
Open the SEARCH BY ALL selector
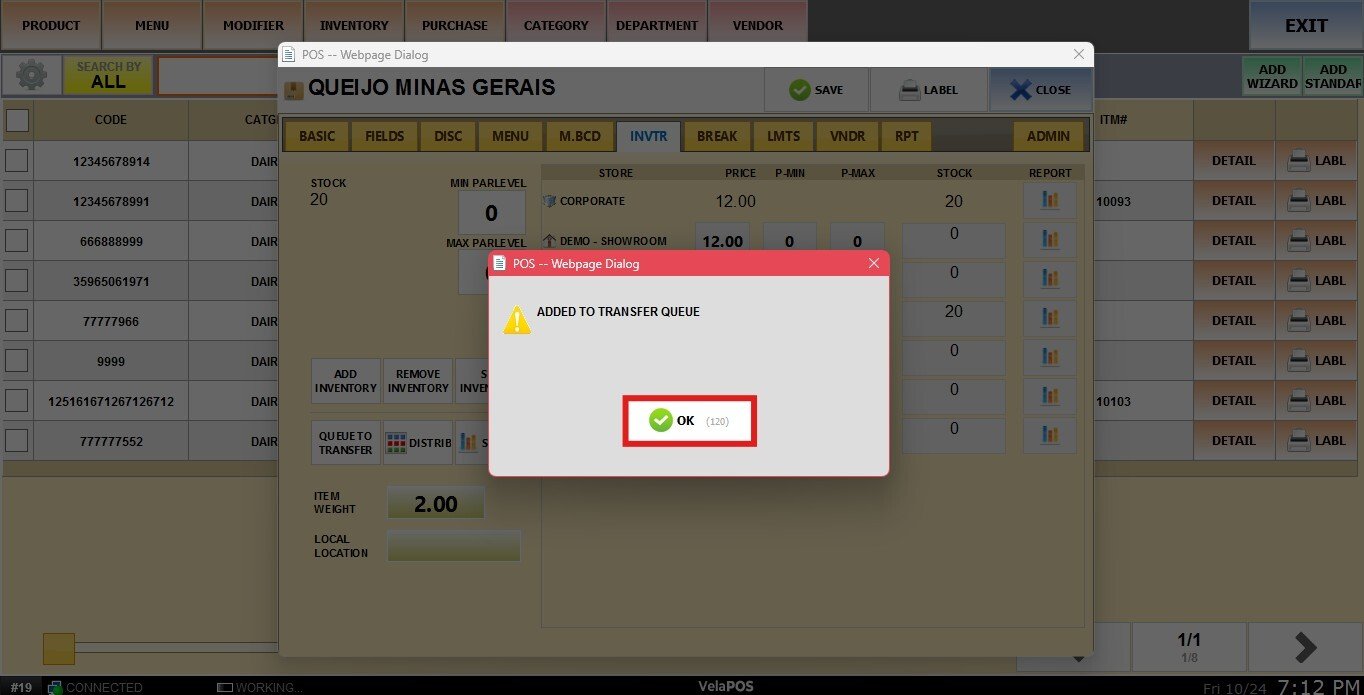[109, 76]
